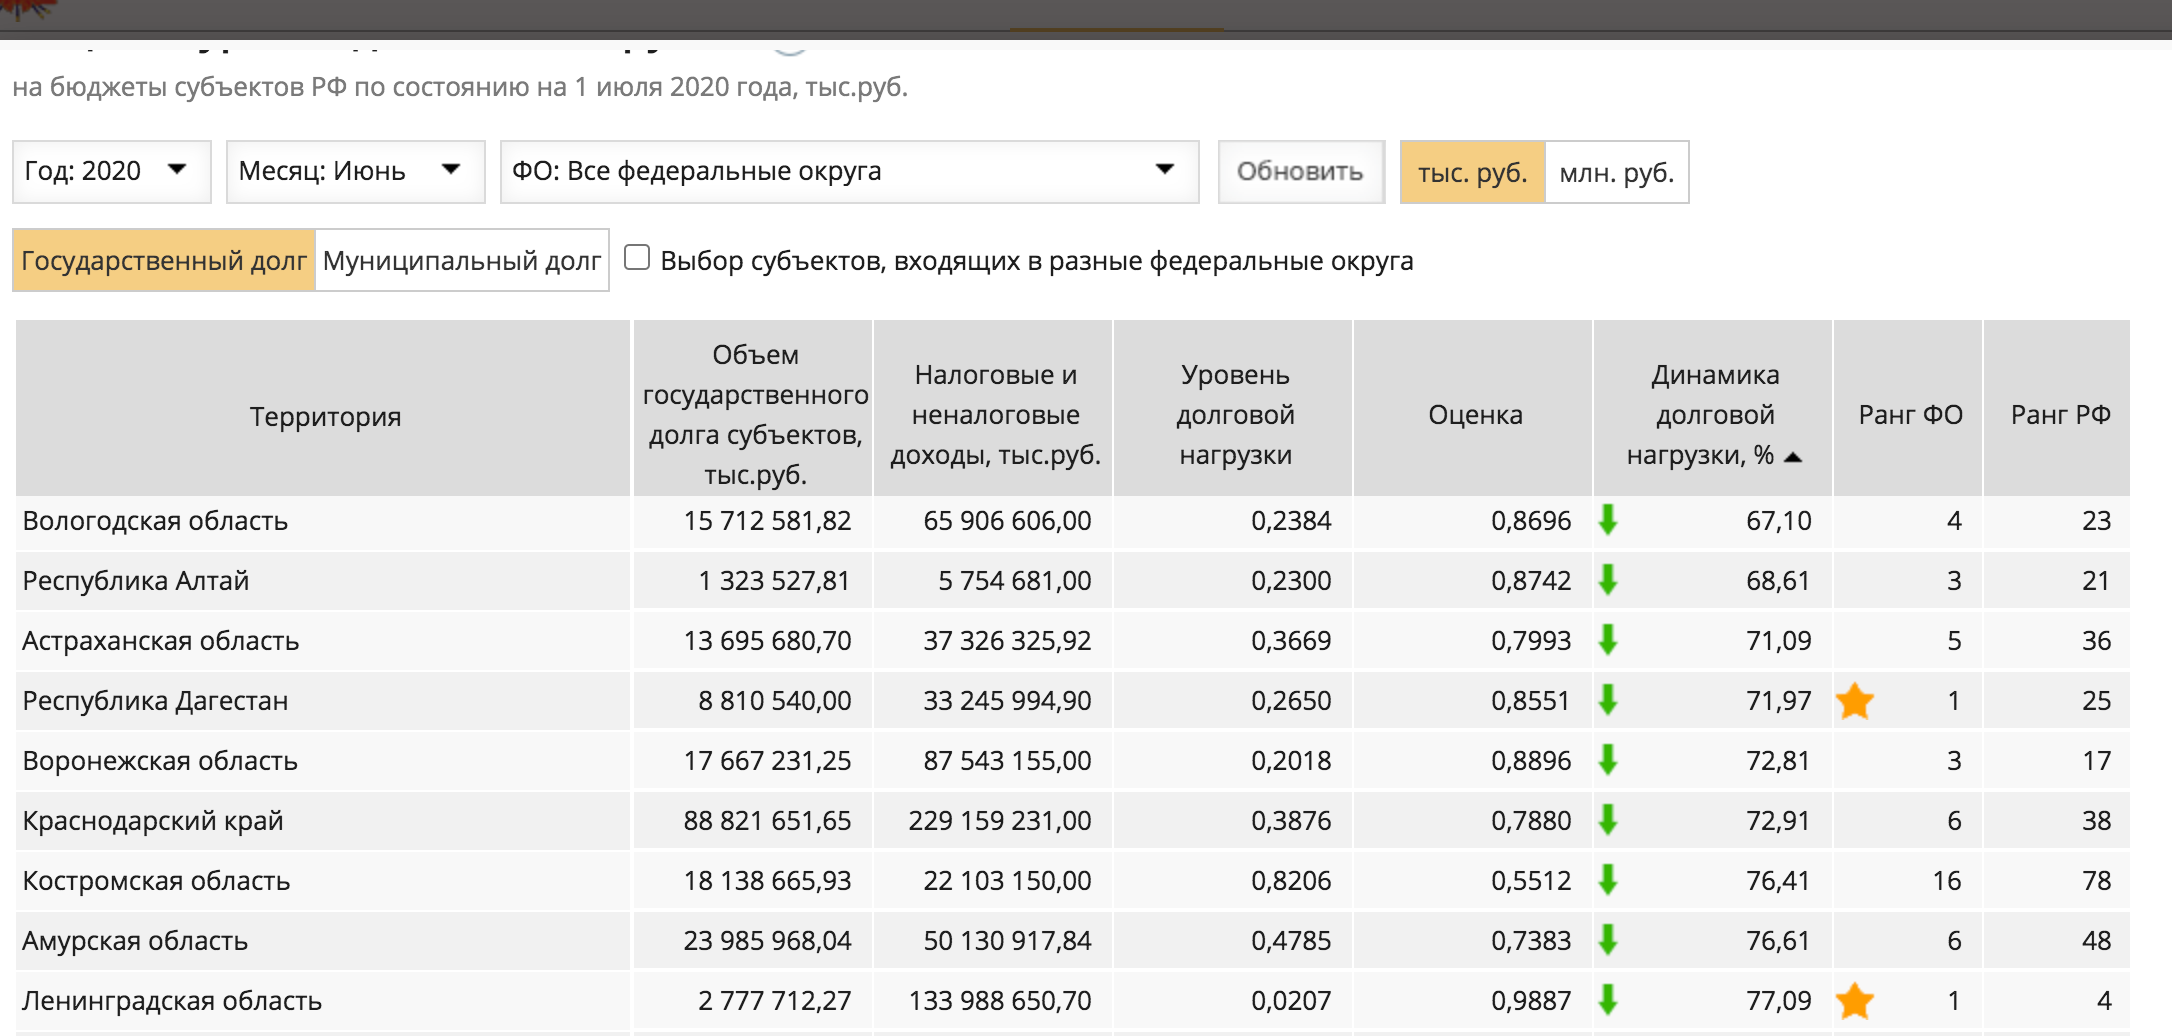2172x1036 pixels.
Task: Sort by the Ранг РФ column header
Action: (x=2059, y=414)
